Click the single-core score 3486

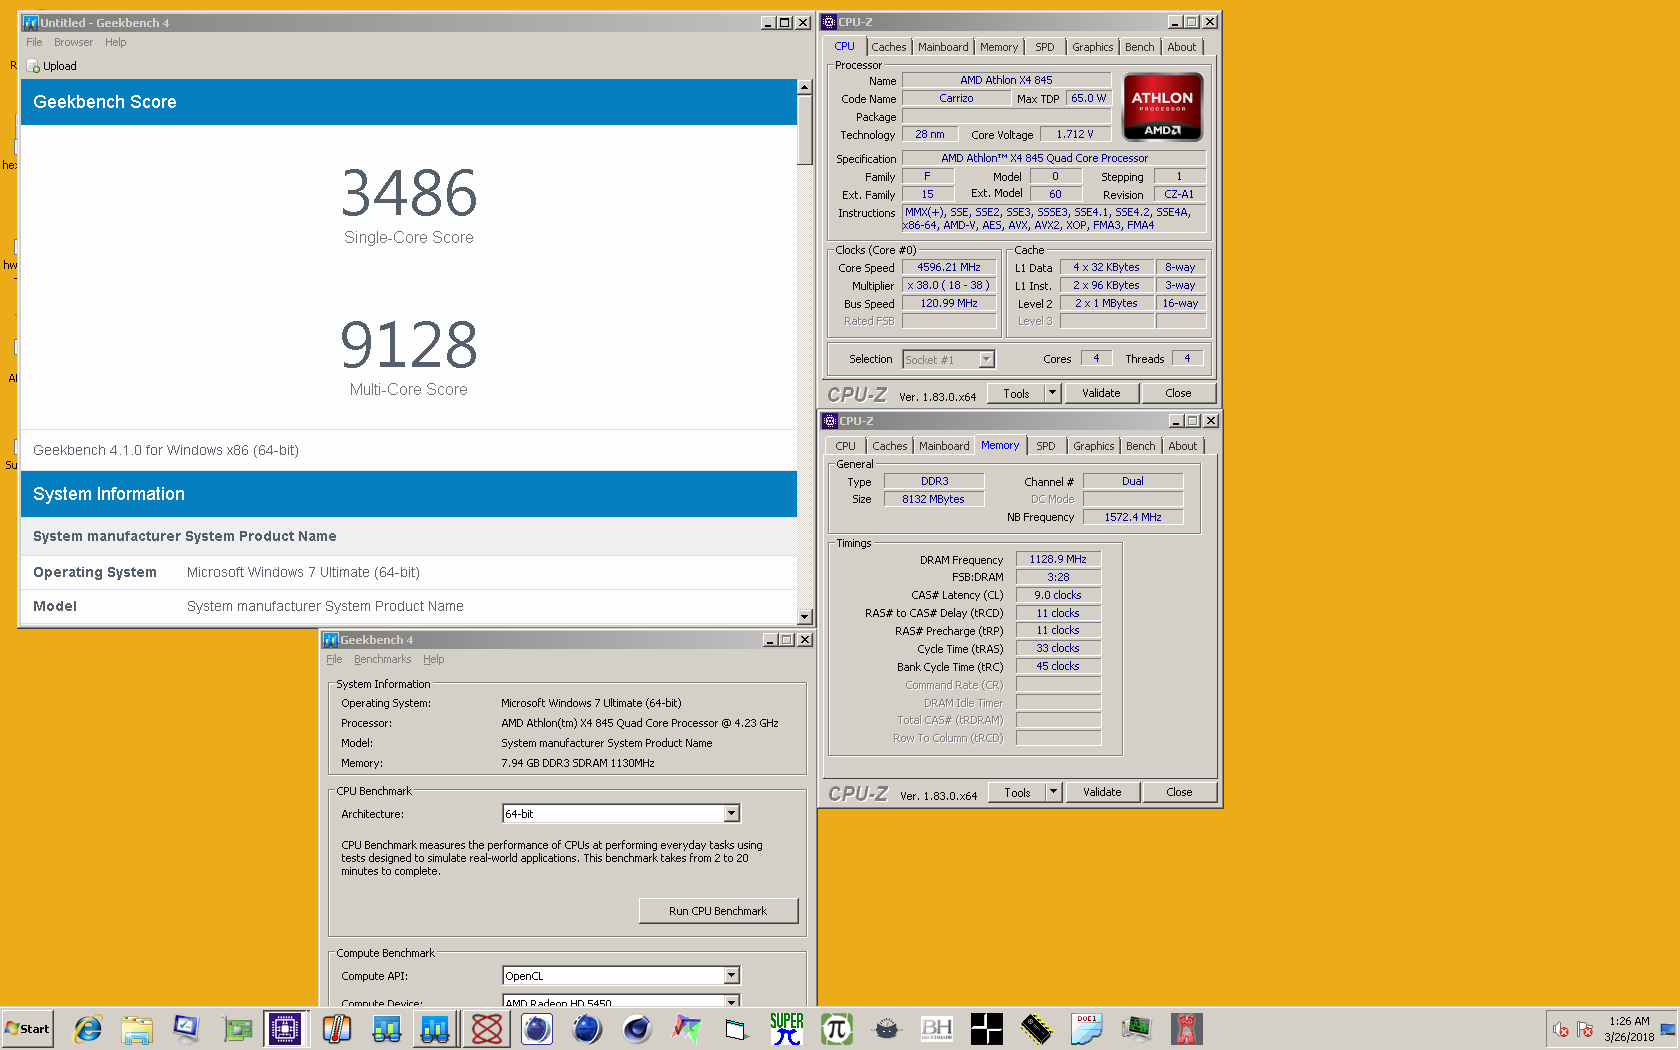409,193
